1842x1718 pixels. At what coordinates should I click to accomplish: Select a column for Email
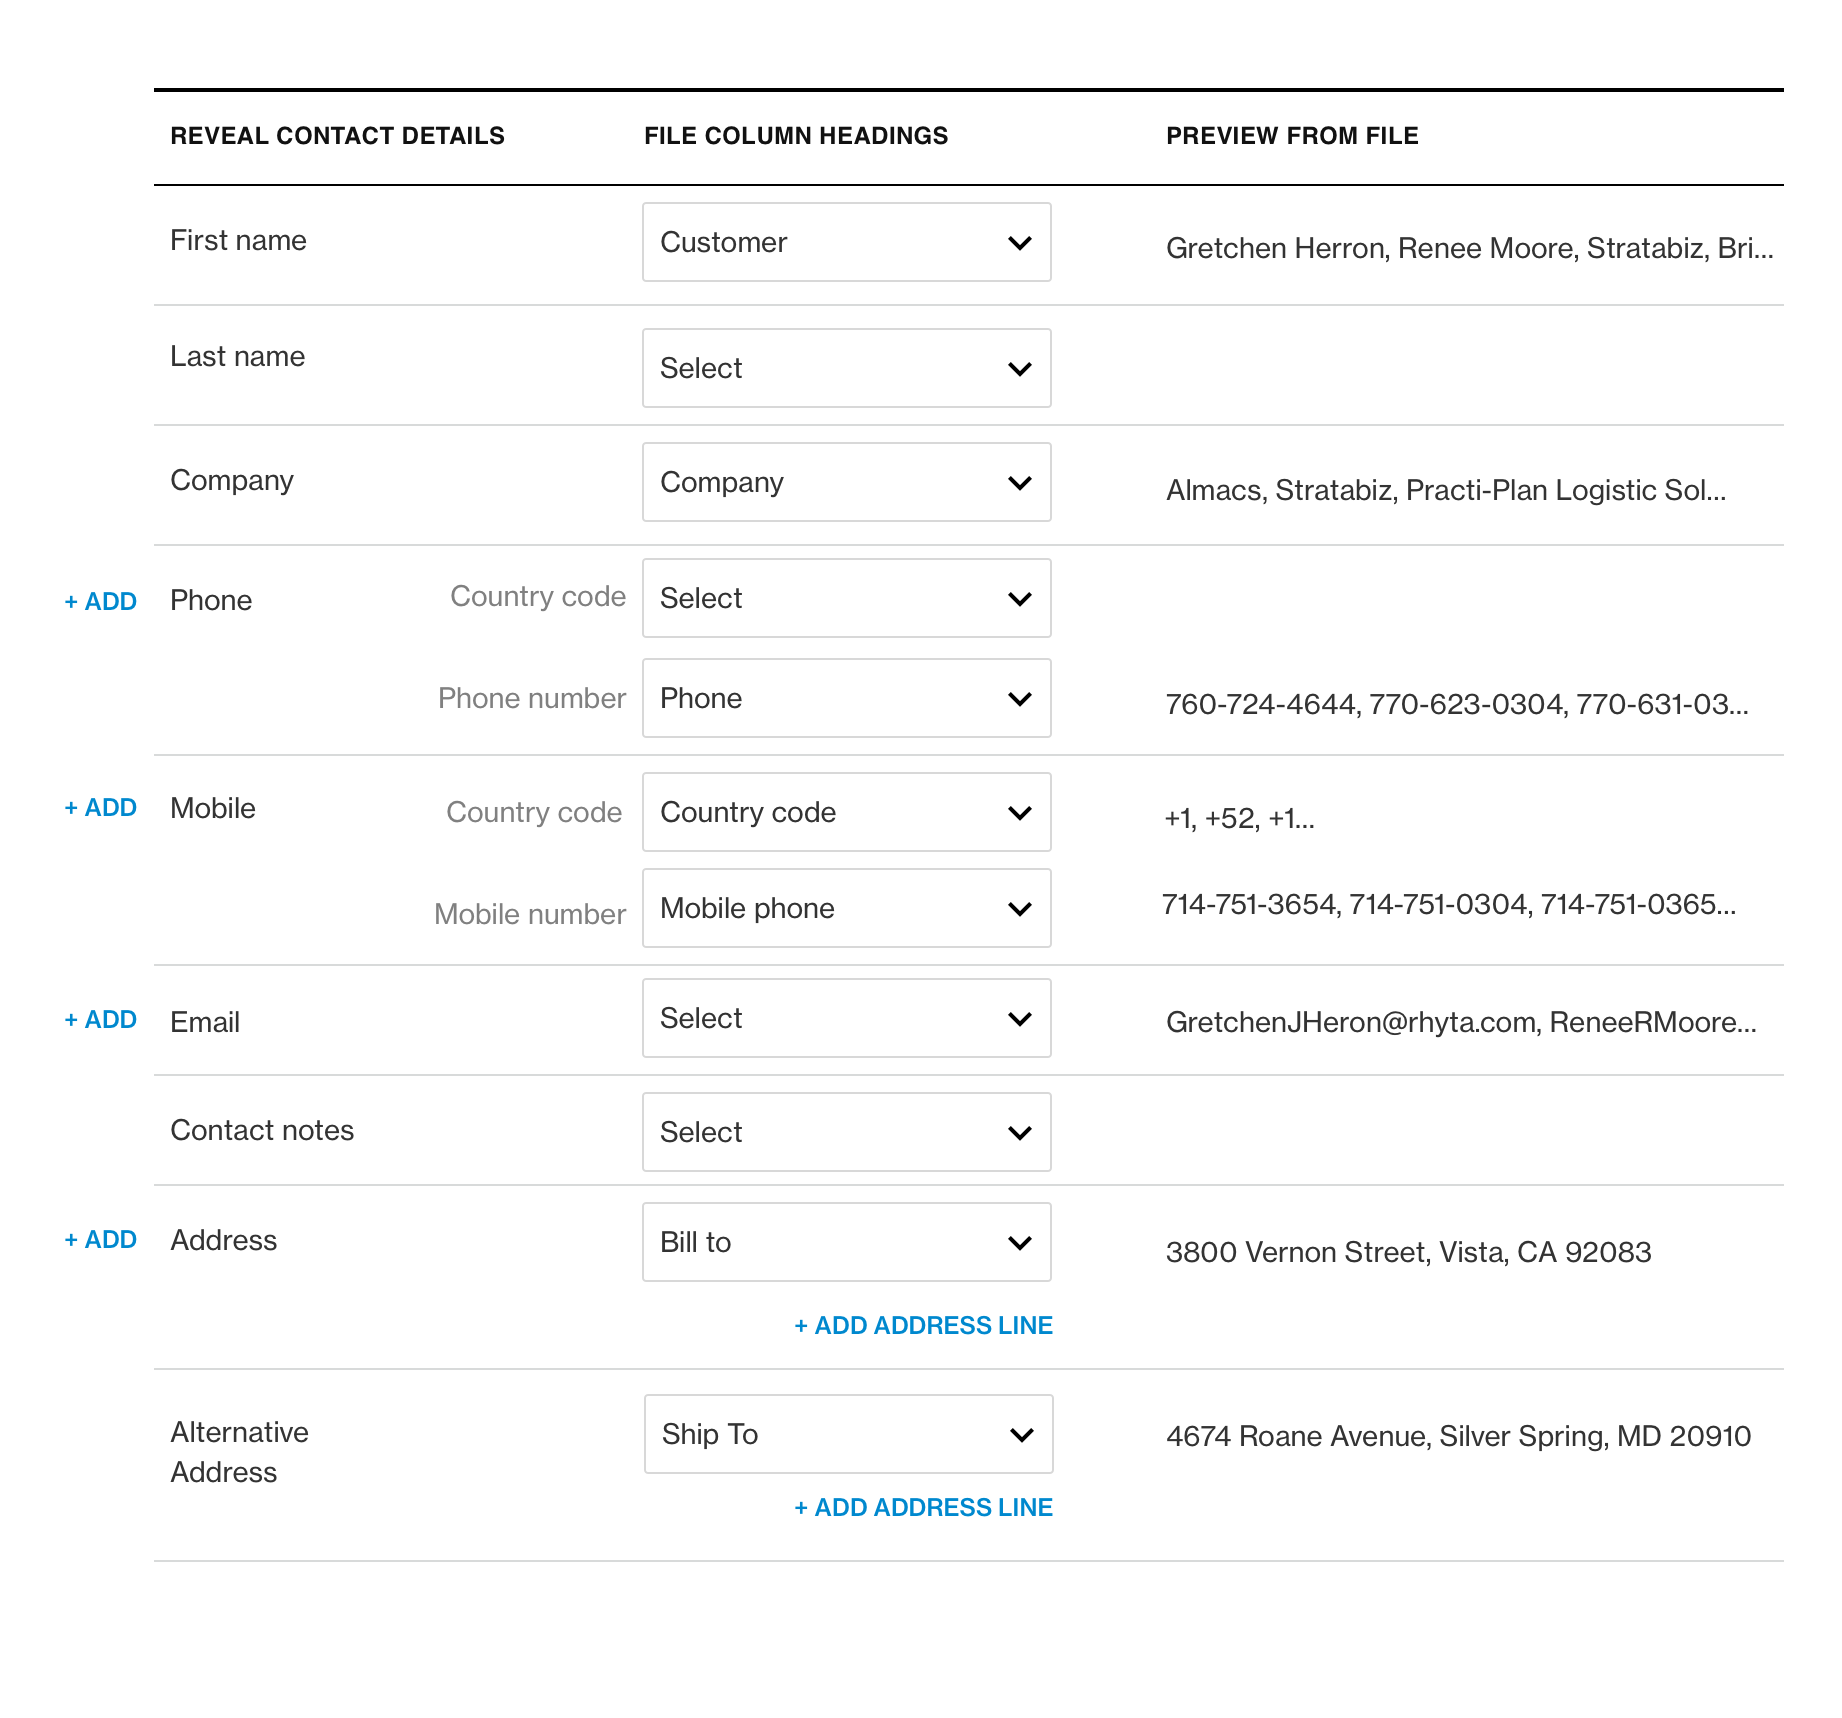coord(846,1018)
